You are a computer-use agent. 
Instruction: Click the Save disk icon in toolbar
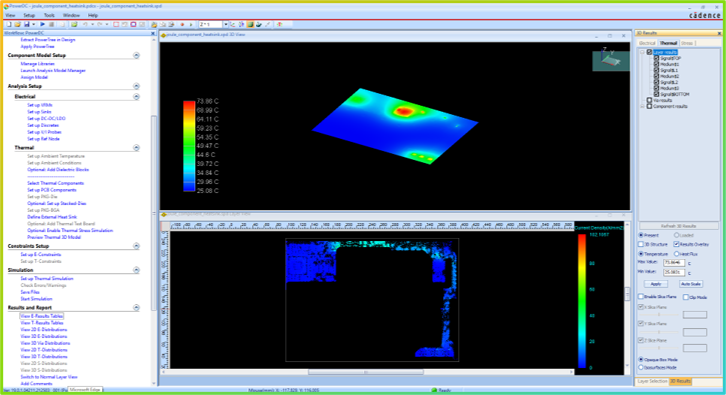[26, 24]
